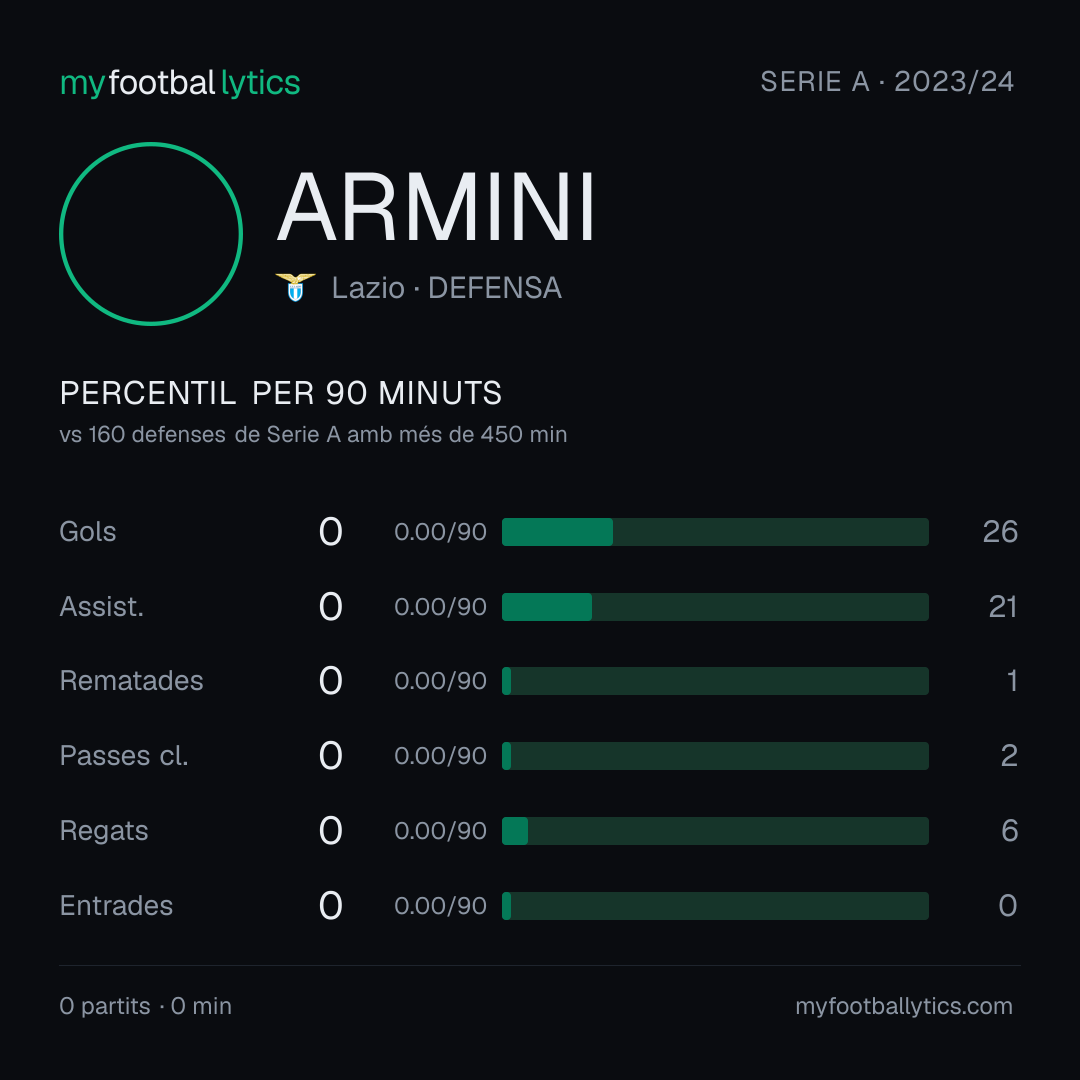1080x1080 pixels.
Task: Click the Assist. percentile bar
Action: [715, 607]
